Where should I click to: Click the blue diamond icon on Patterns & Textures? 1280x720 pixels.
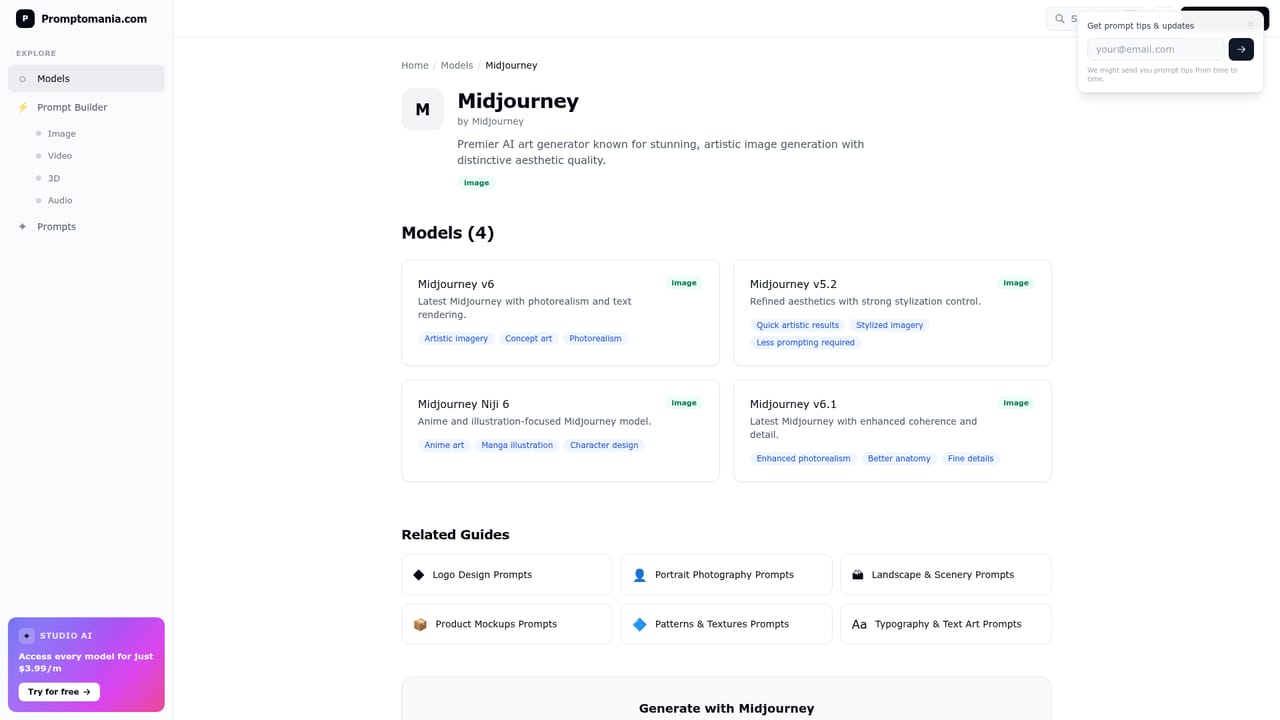(x=640, y=624)
